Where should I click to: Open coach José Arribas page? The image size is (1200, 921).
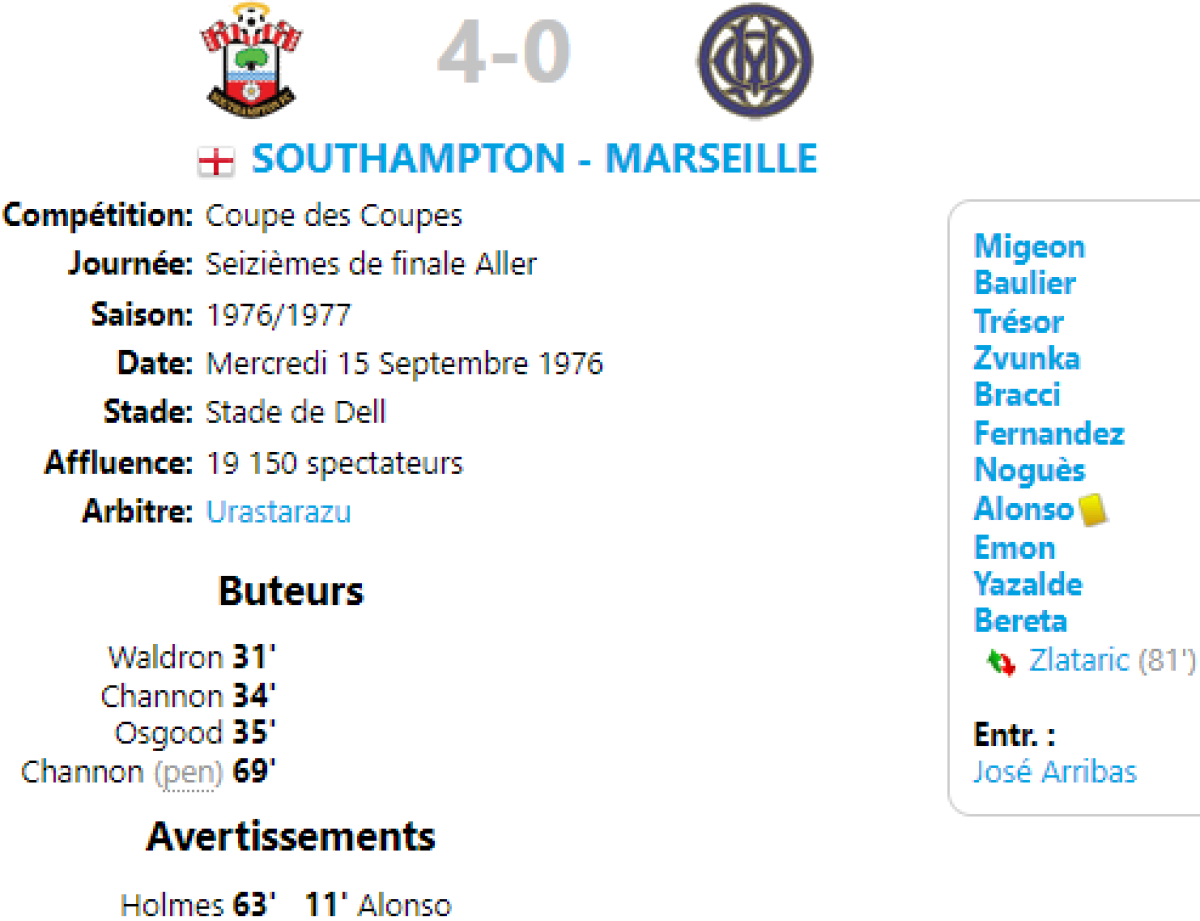[1054, 772]
